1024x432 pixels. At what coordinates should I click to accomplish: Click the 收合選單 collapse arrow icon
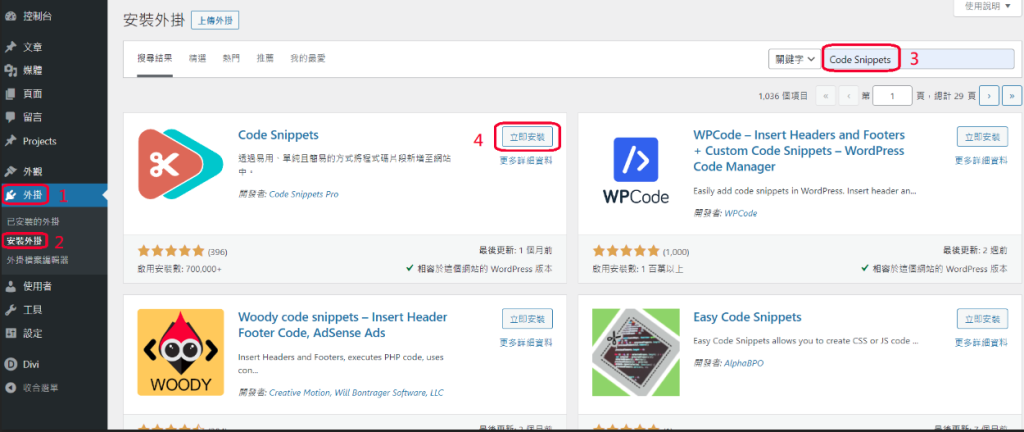10,388
